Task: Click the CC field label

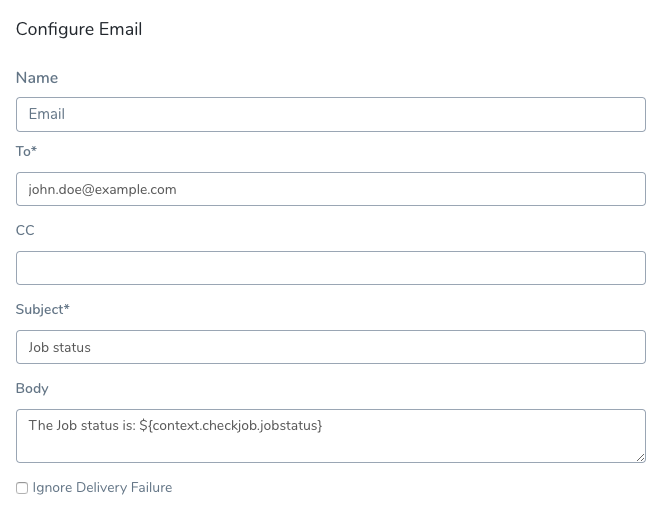Action: pos(25,230)
